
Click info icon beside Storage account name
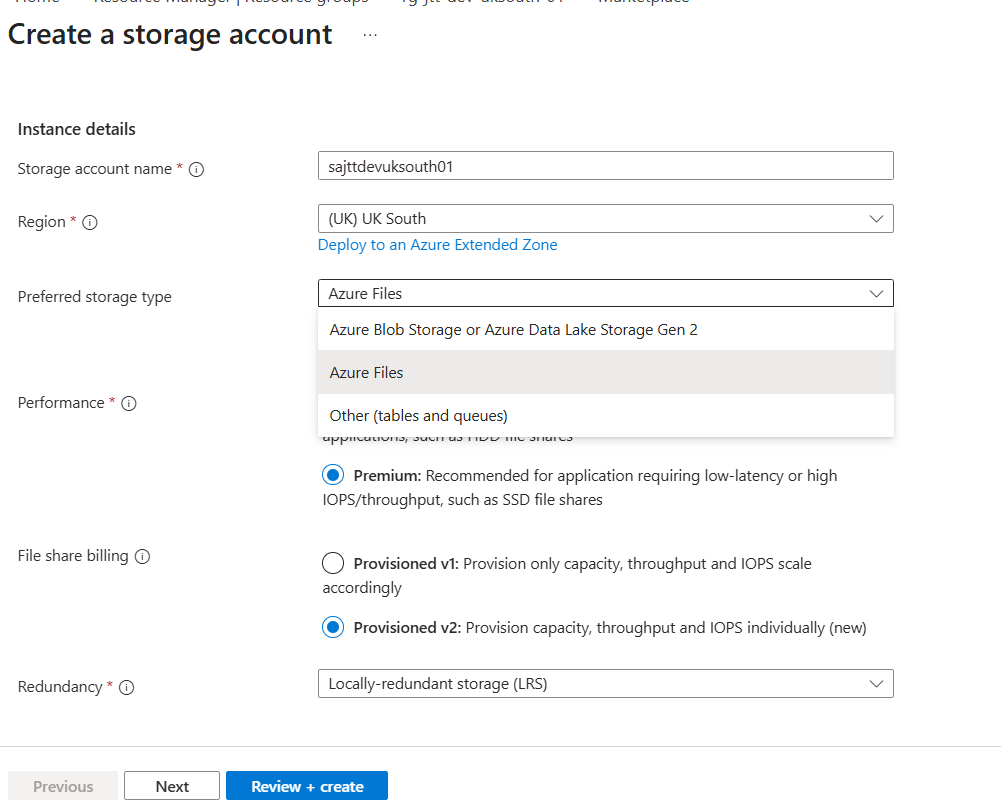click(196, 170)
